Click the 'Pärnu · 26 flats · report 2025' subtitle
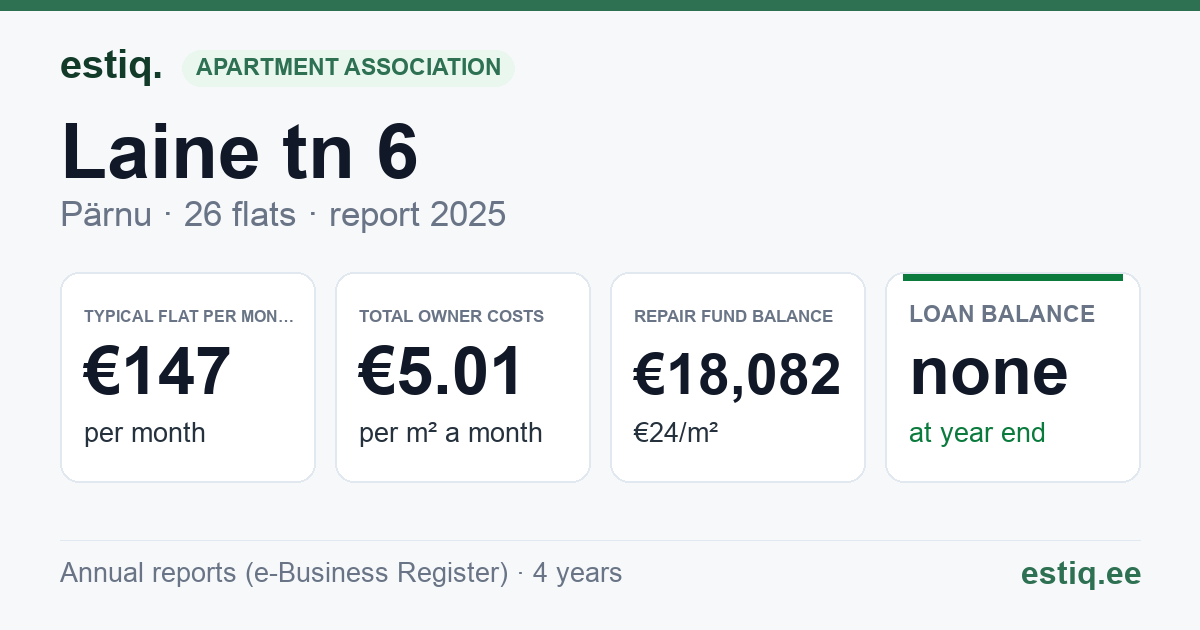The width and height of the screenshot is (1200, 630). [283, 214]
